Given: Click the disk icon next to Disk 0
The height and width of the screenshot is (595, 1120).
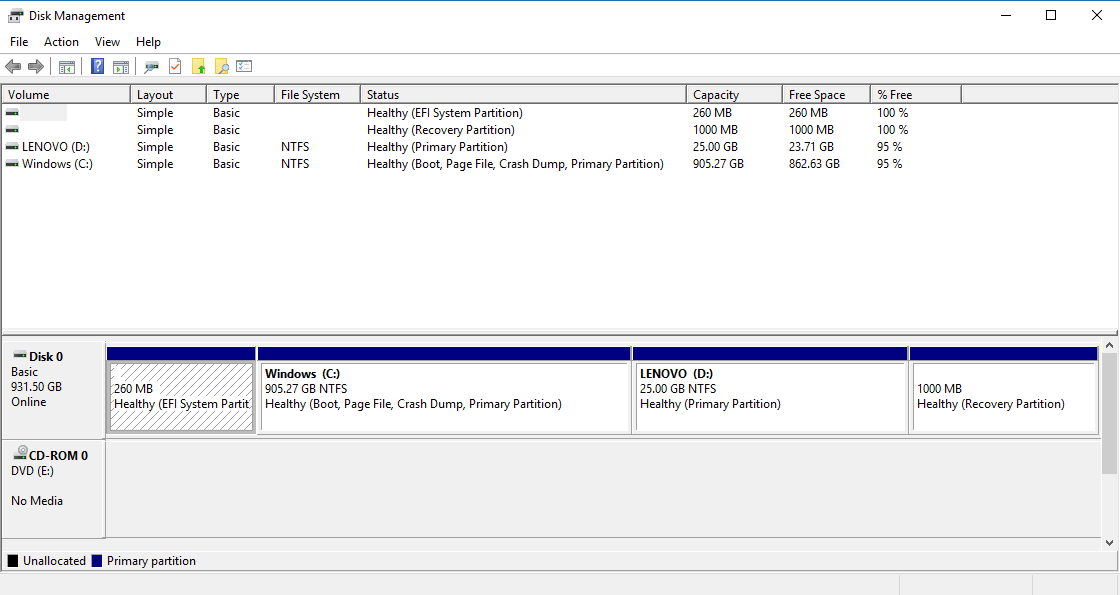Looking at the screenshot, I should click(20, 355).
